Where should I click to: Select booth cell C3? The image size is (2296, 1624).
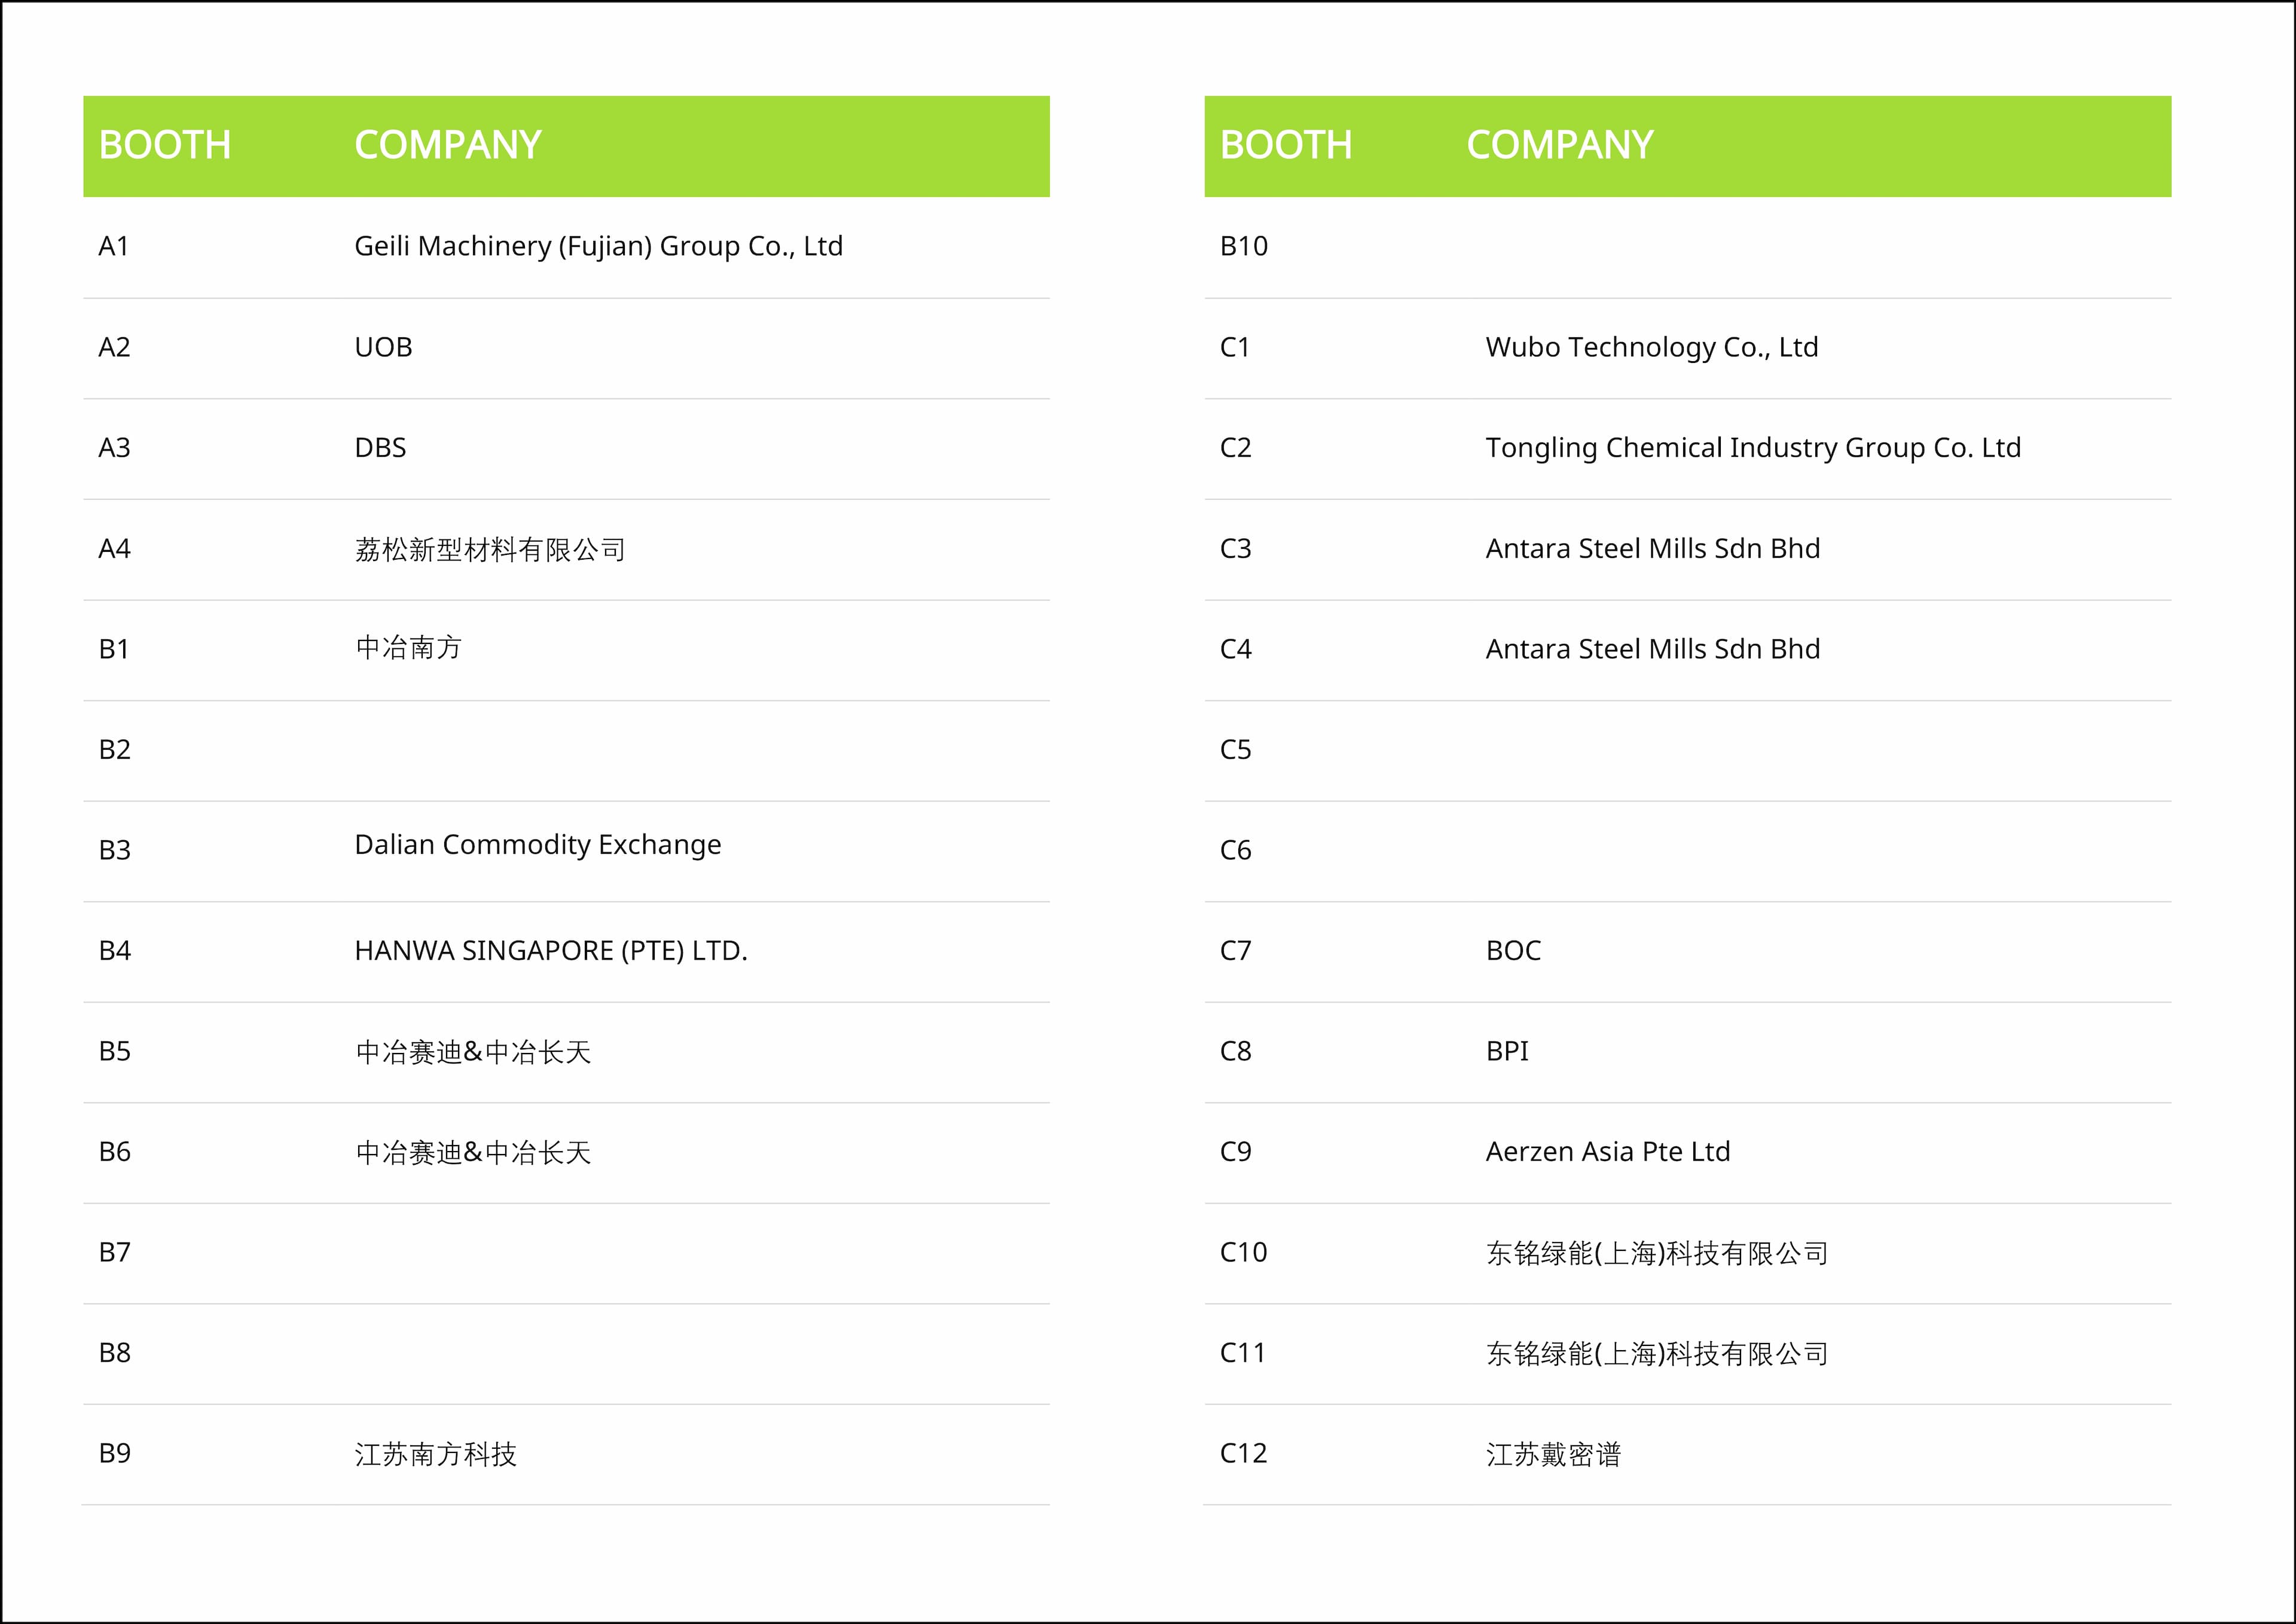tap(1235, 548)
